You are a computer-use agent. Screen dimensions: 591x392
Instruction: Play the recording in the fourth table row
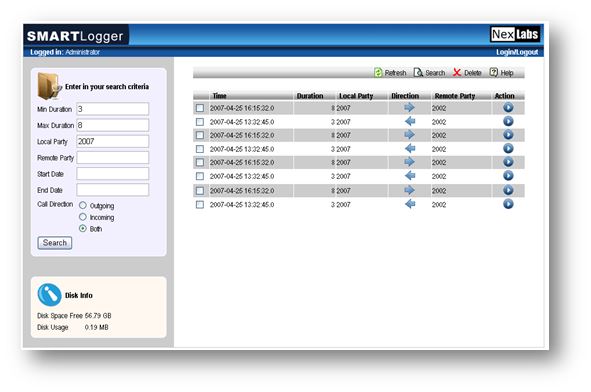(508, 149)
